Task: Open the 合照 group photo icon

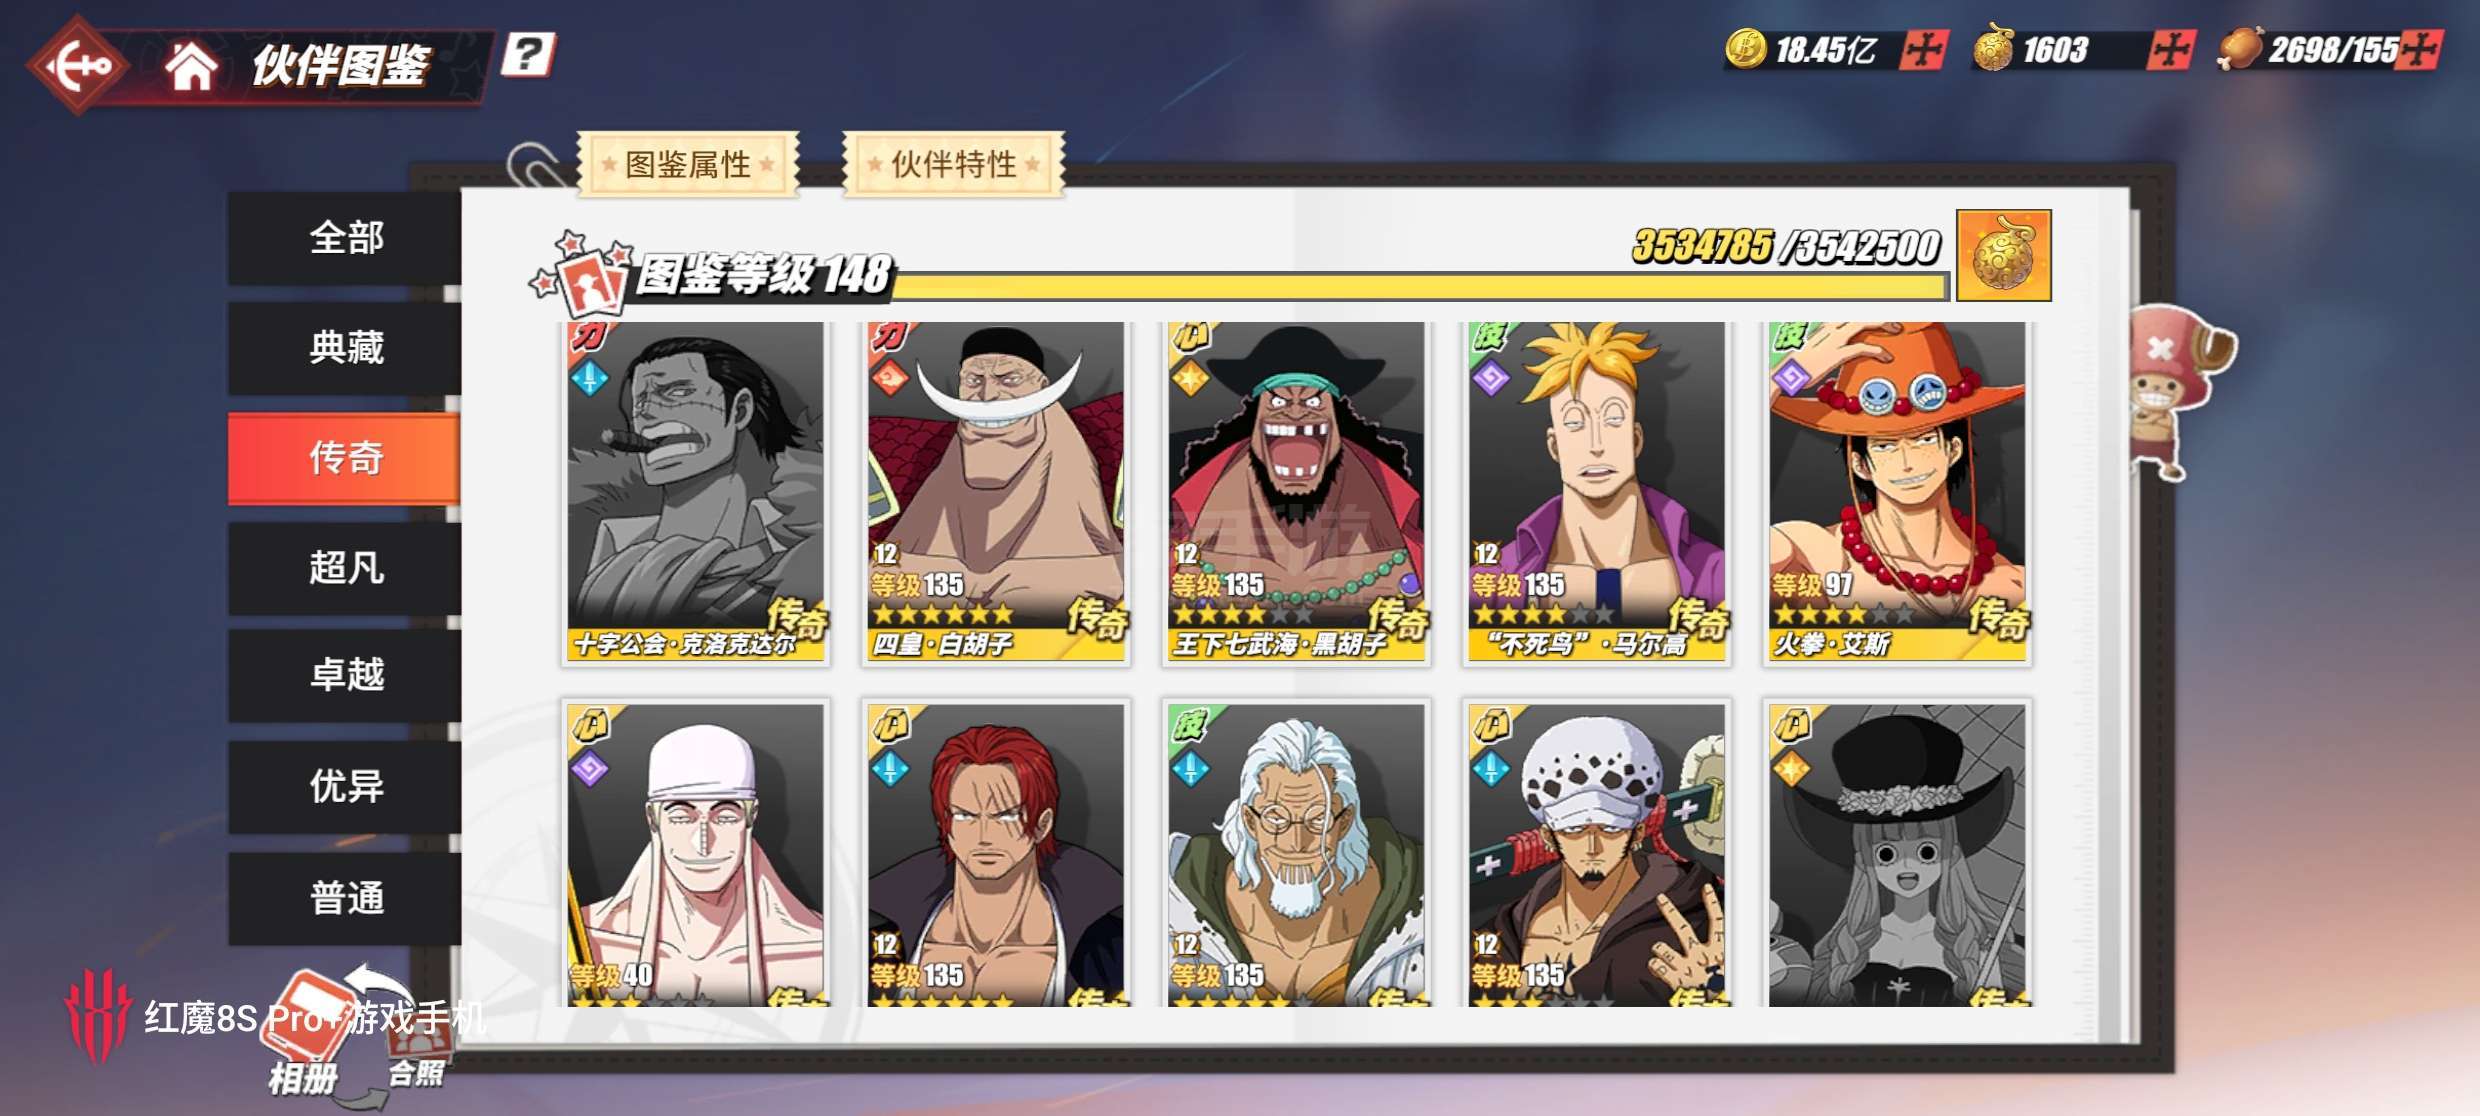Action: click(x=416, y=1050)
